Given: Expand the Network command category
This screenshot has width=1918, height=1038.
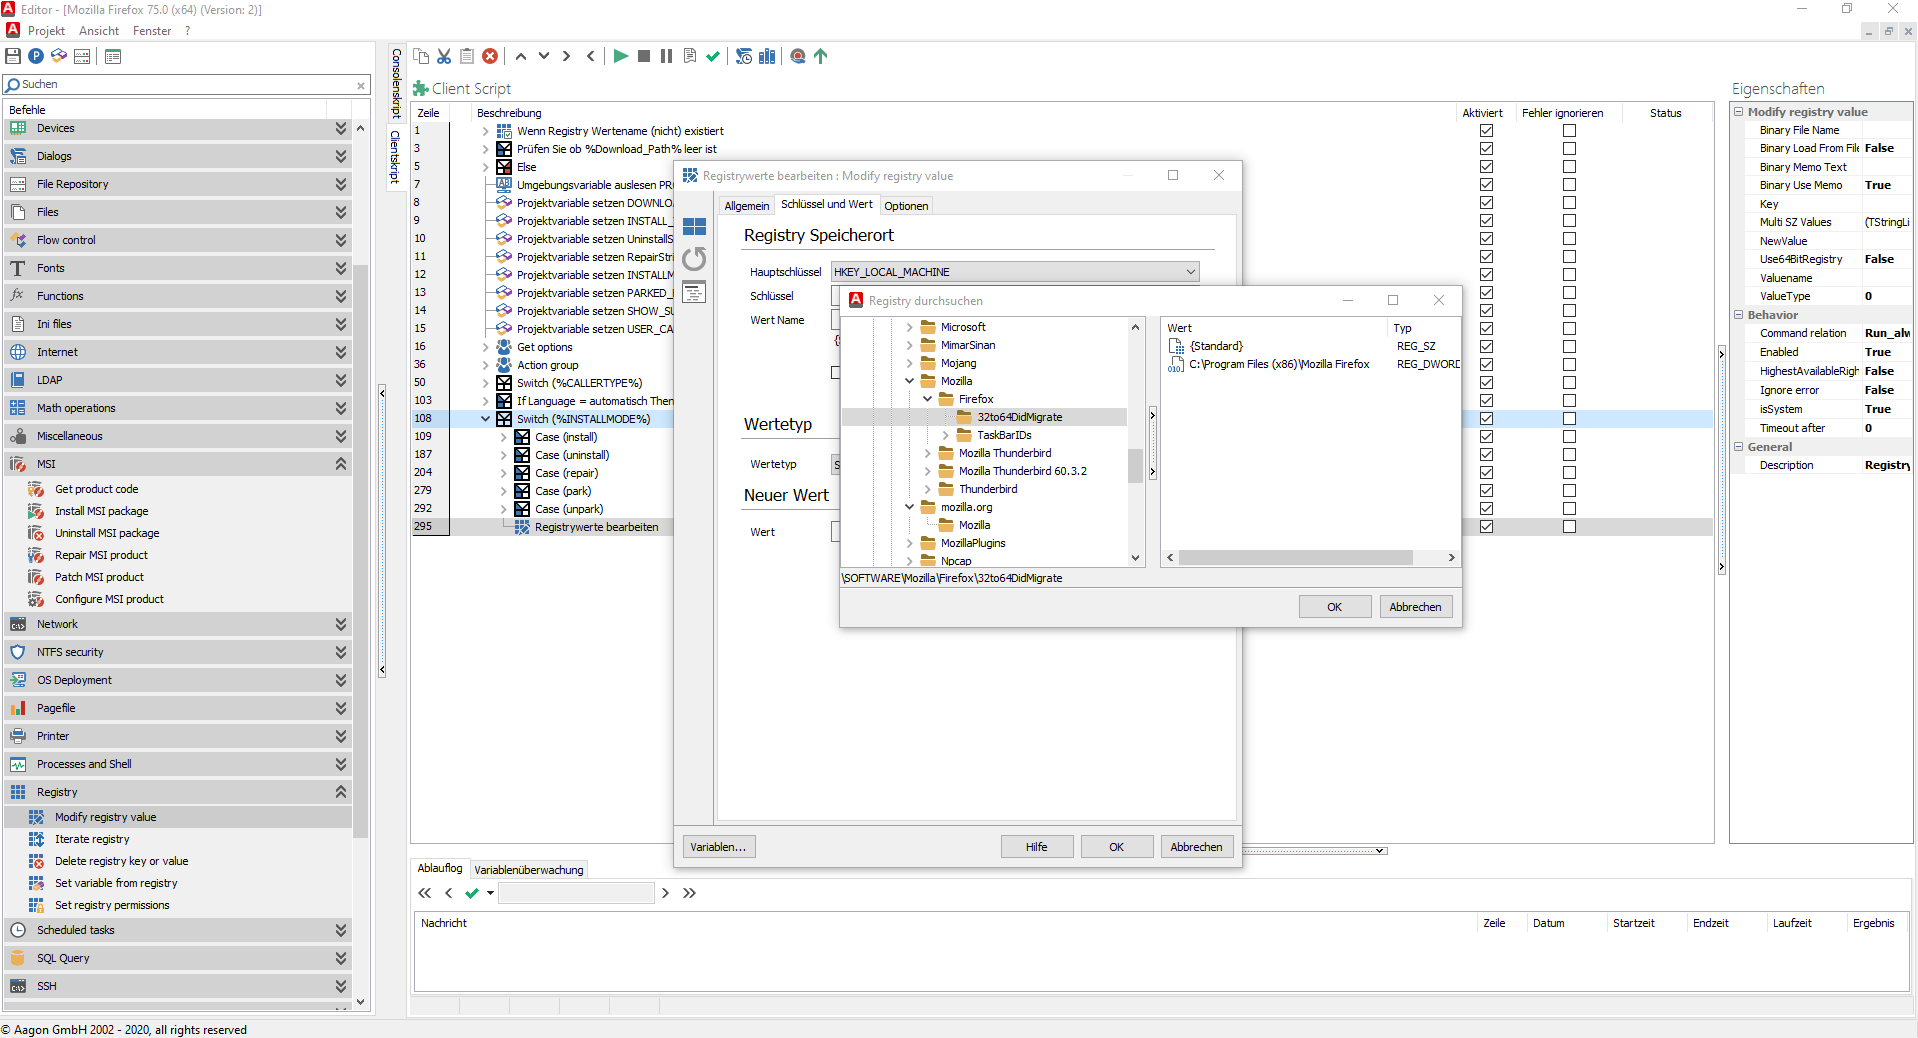Looking at the screenshot, I should point(341,624).
